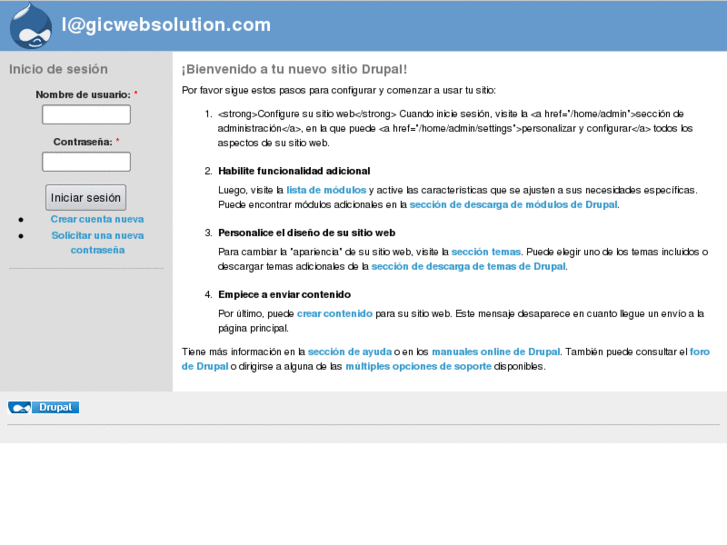Click the Inicio de sesión heading

[58, 69]
